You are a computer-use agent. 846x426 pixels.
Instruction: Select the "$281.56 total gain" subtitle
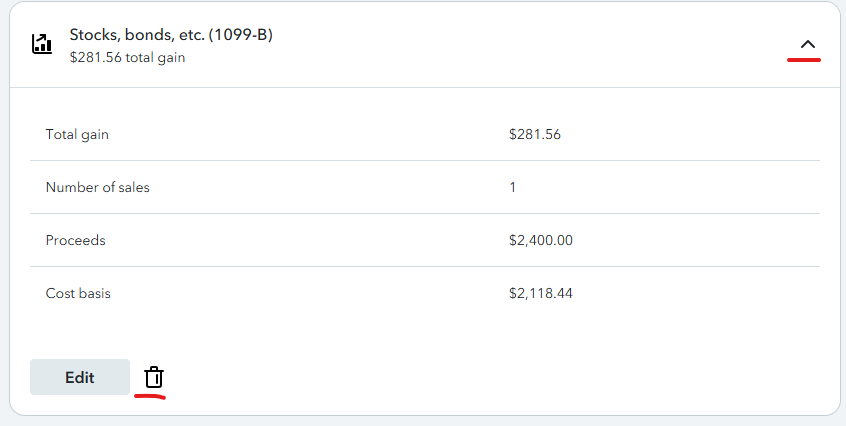[x=127, y=57]
